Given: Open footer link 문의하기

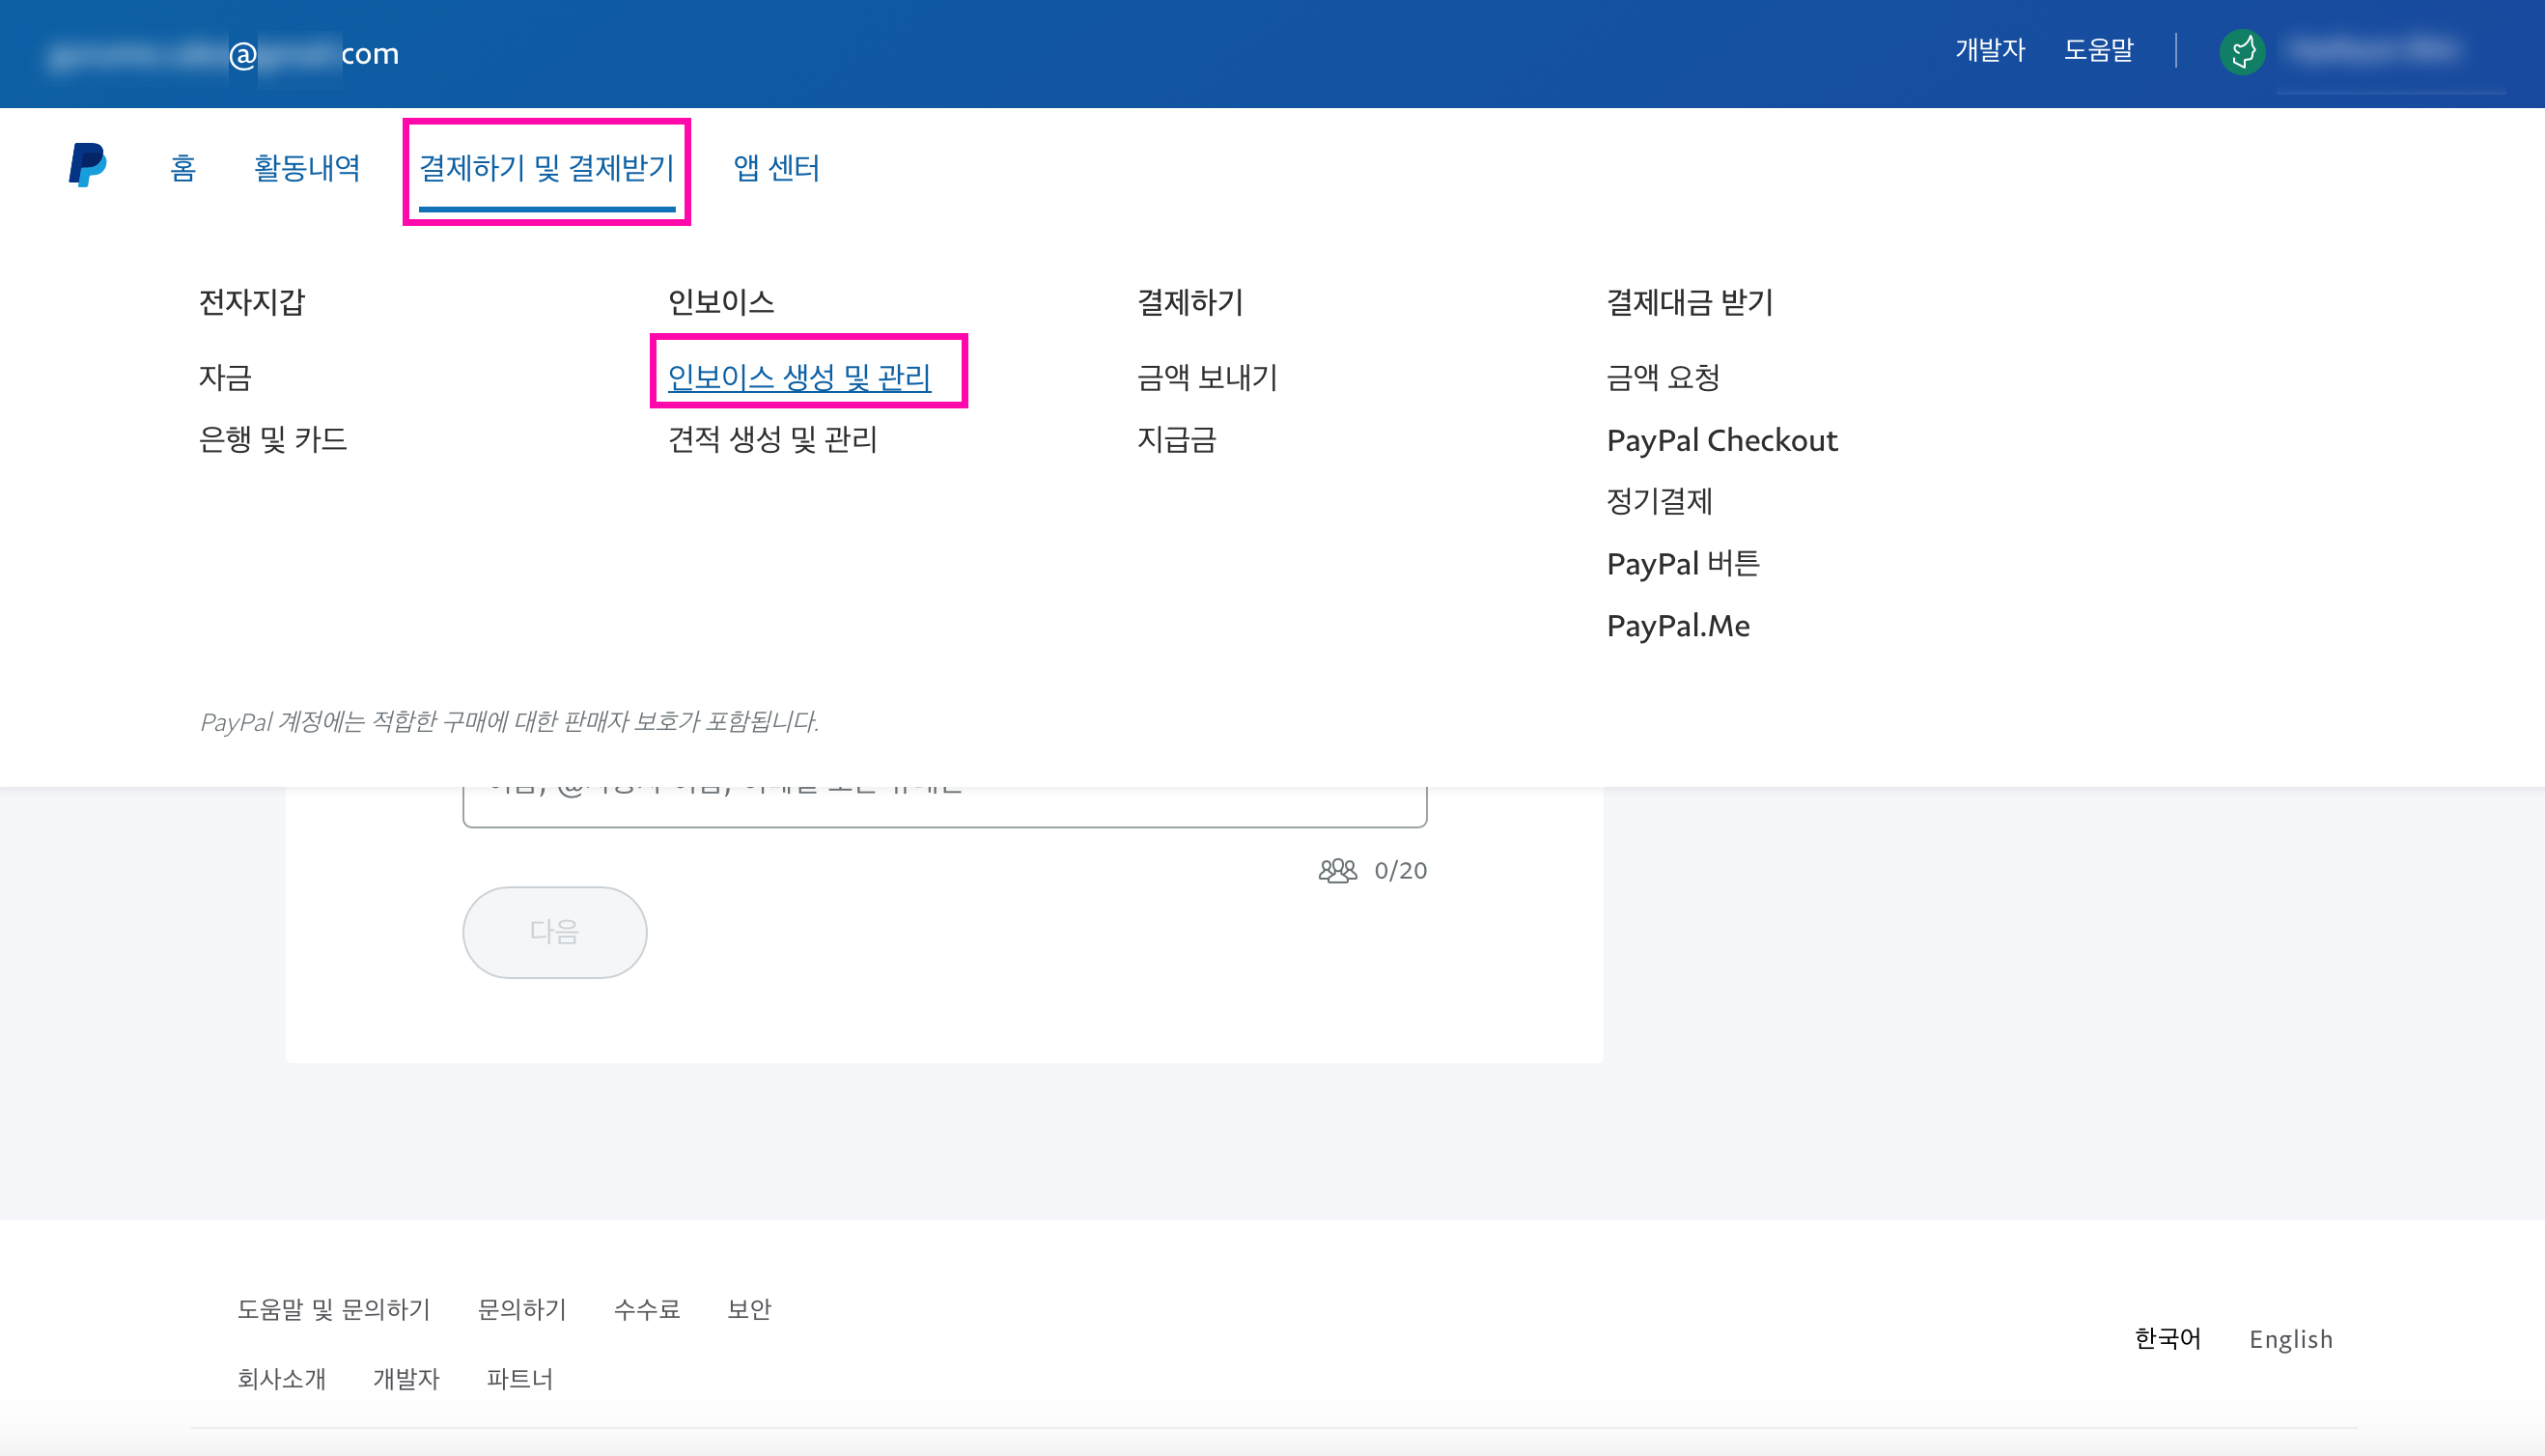Looking at the screenshot, I should coord(522,1309).
